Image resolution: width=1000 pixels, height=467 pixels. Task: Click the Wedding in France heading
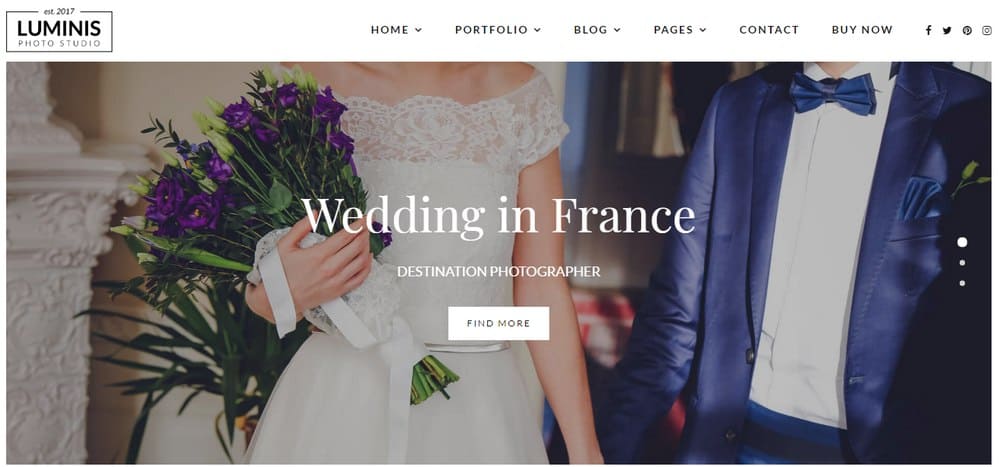point(498,216)
